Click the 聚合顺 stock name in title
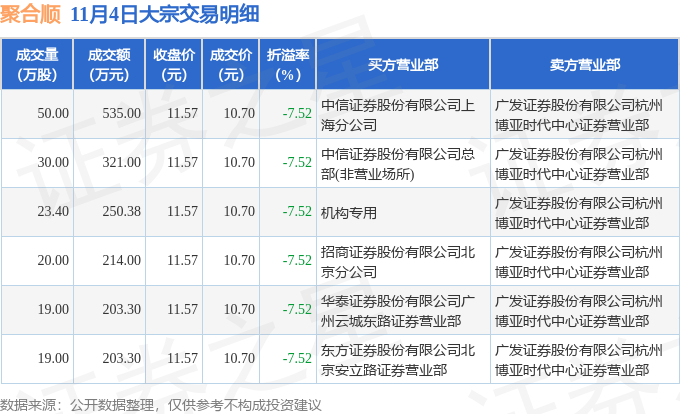The width and height of the screenshot is (680, 414). click(x=30, y=14)
